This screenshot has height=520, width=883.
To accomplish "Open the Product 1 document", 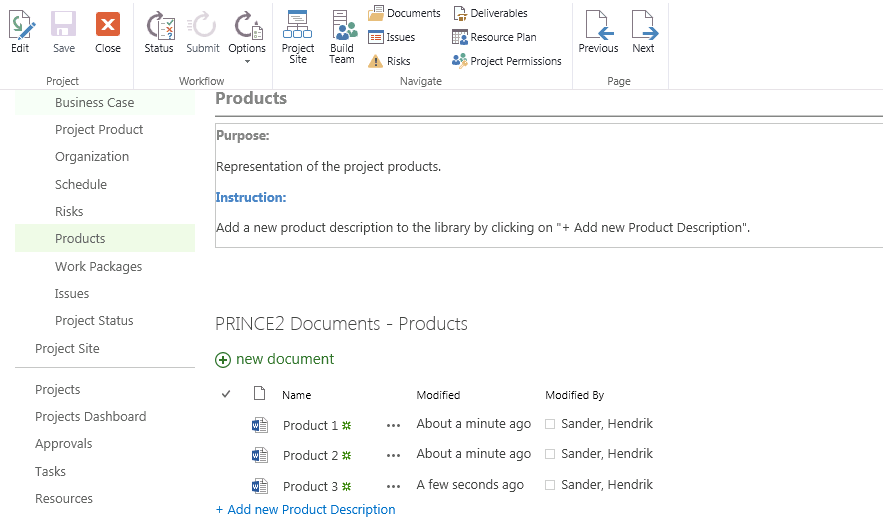I will (x=310, y=425).
